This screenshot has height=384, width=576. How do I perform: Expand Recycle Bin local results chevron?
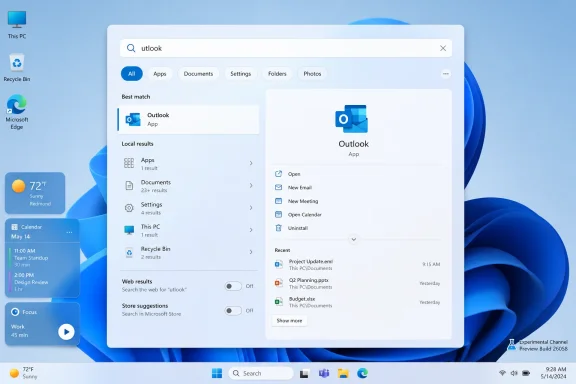pos(251,252)
